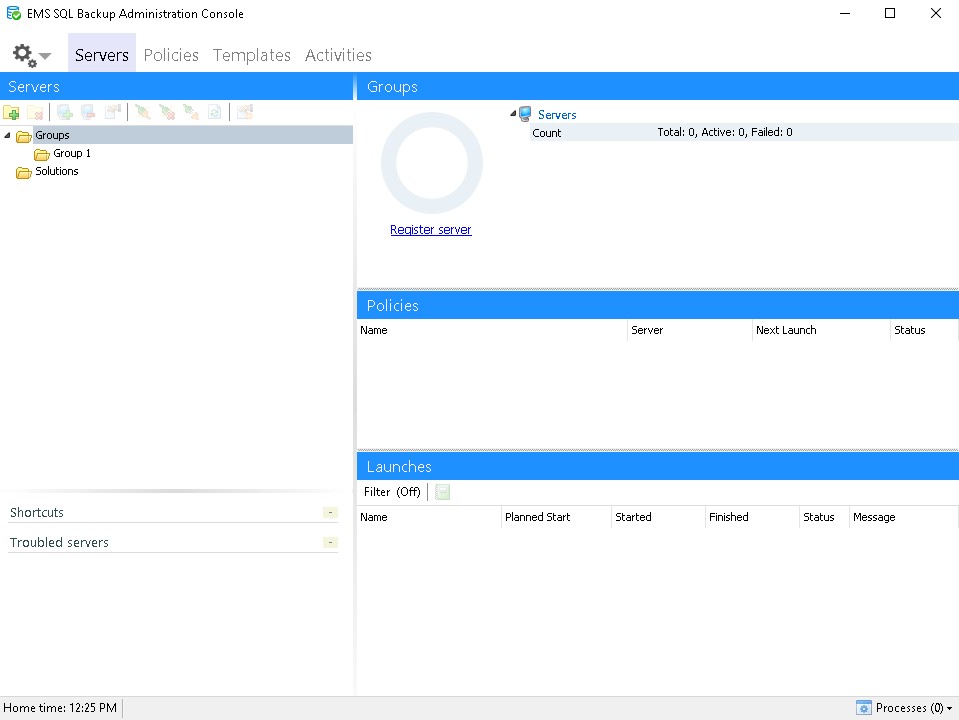Click the Delete group icon in Servers toolbar

click(x=36, y=112)
